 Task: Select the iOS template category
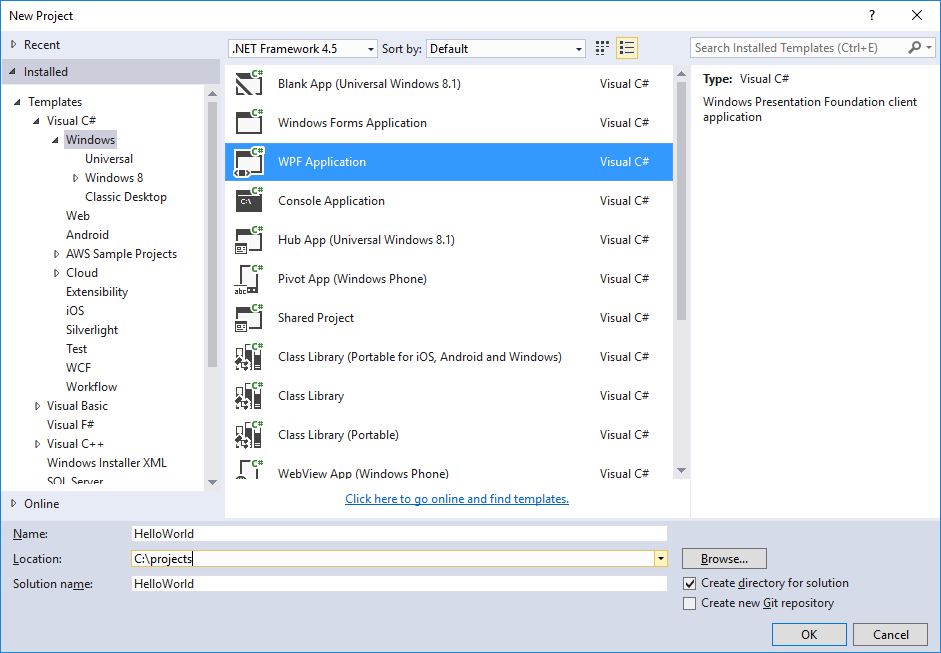(75, 311)
